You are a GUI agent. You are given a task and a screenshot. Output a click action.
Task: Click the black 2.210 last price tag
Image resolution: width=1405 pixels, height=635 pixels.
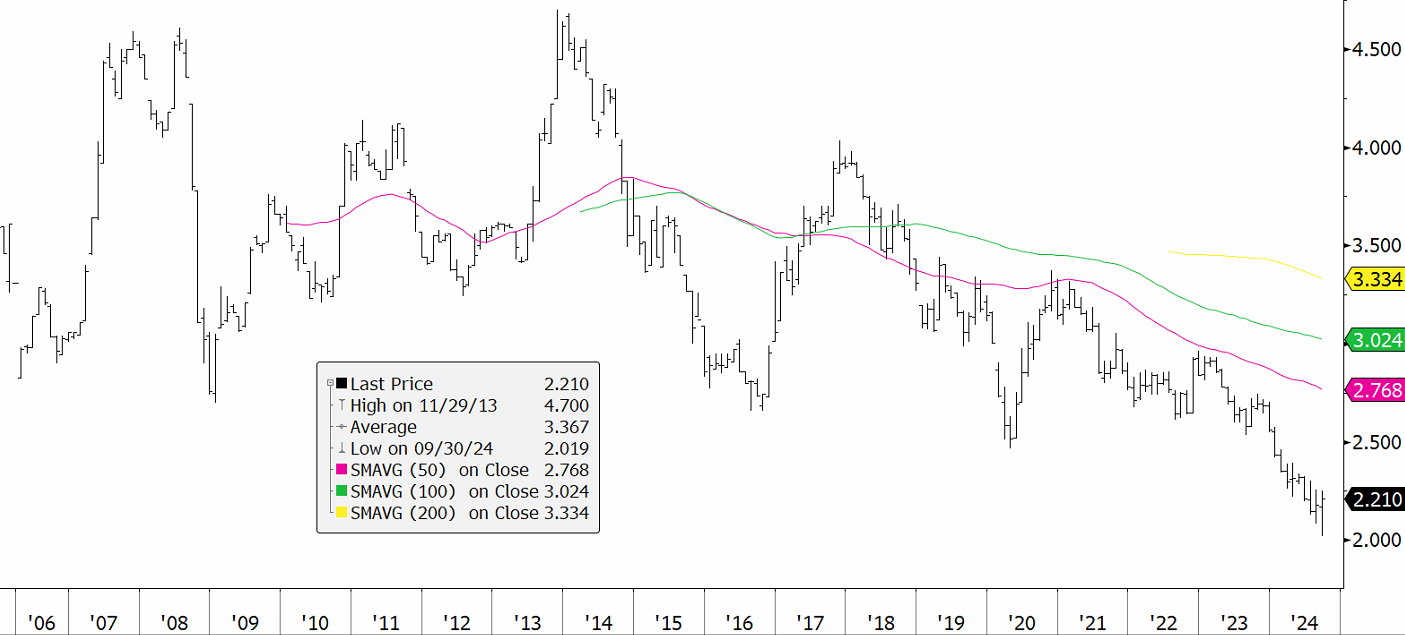pos(1376,499)
